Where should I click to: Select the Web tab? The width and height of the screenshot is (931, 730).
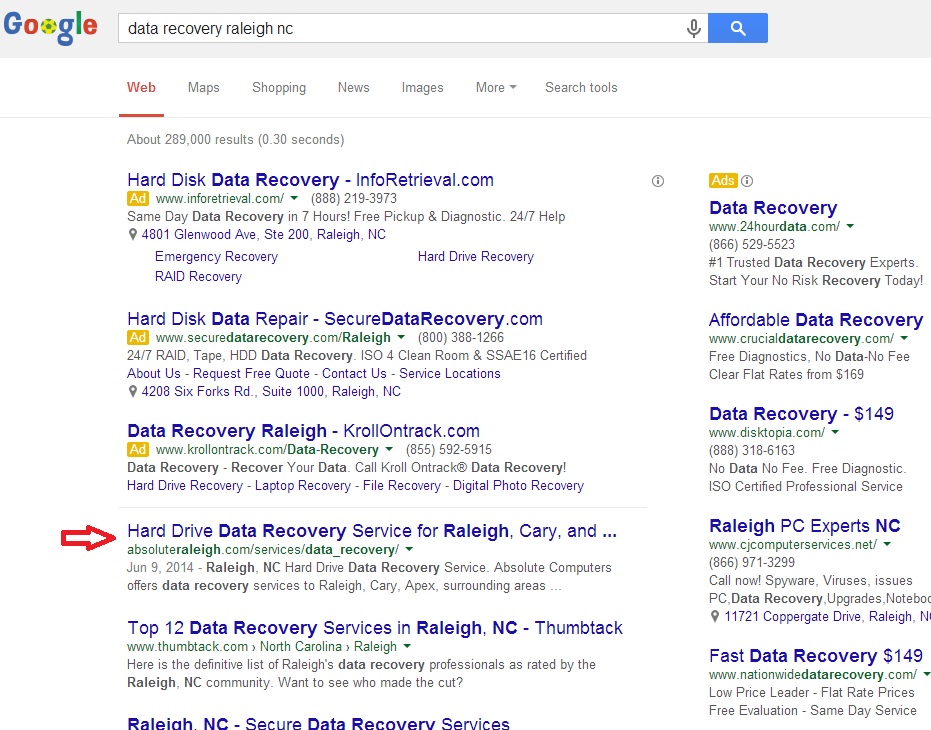click(x=141, y=87)
